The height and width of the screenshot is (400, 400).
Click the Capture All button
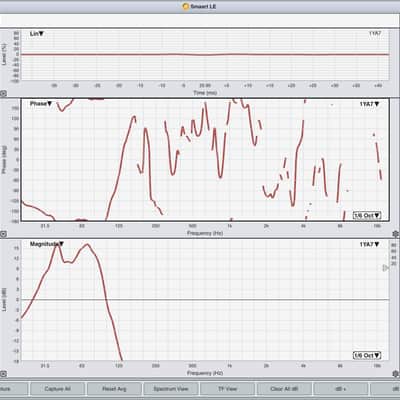pyautogui.click(x=57, y=389)
